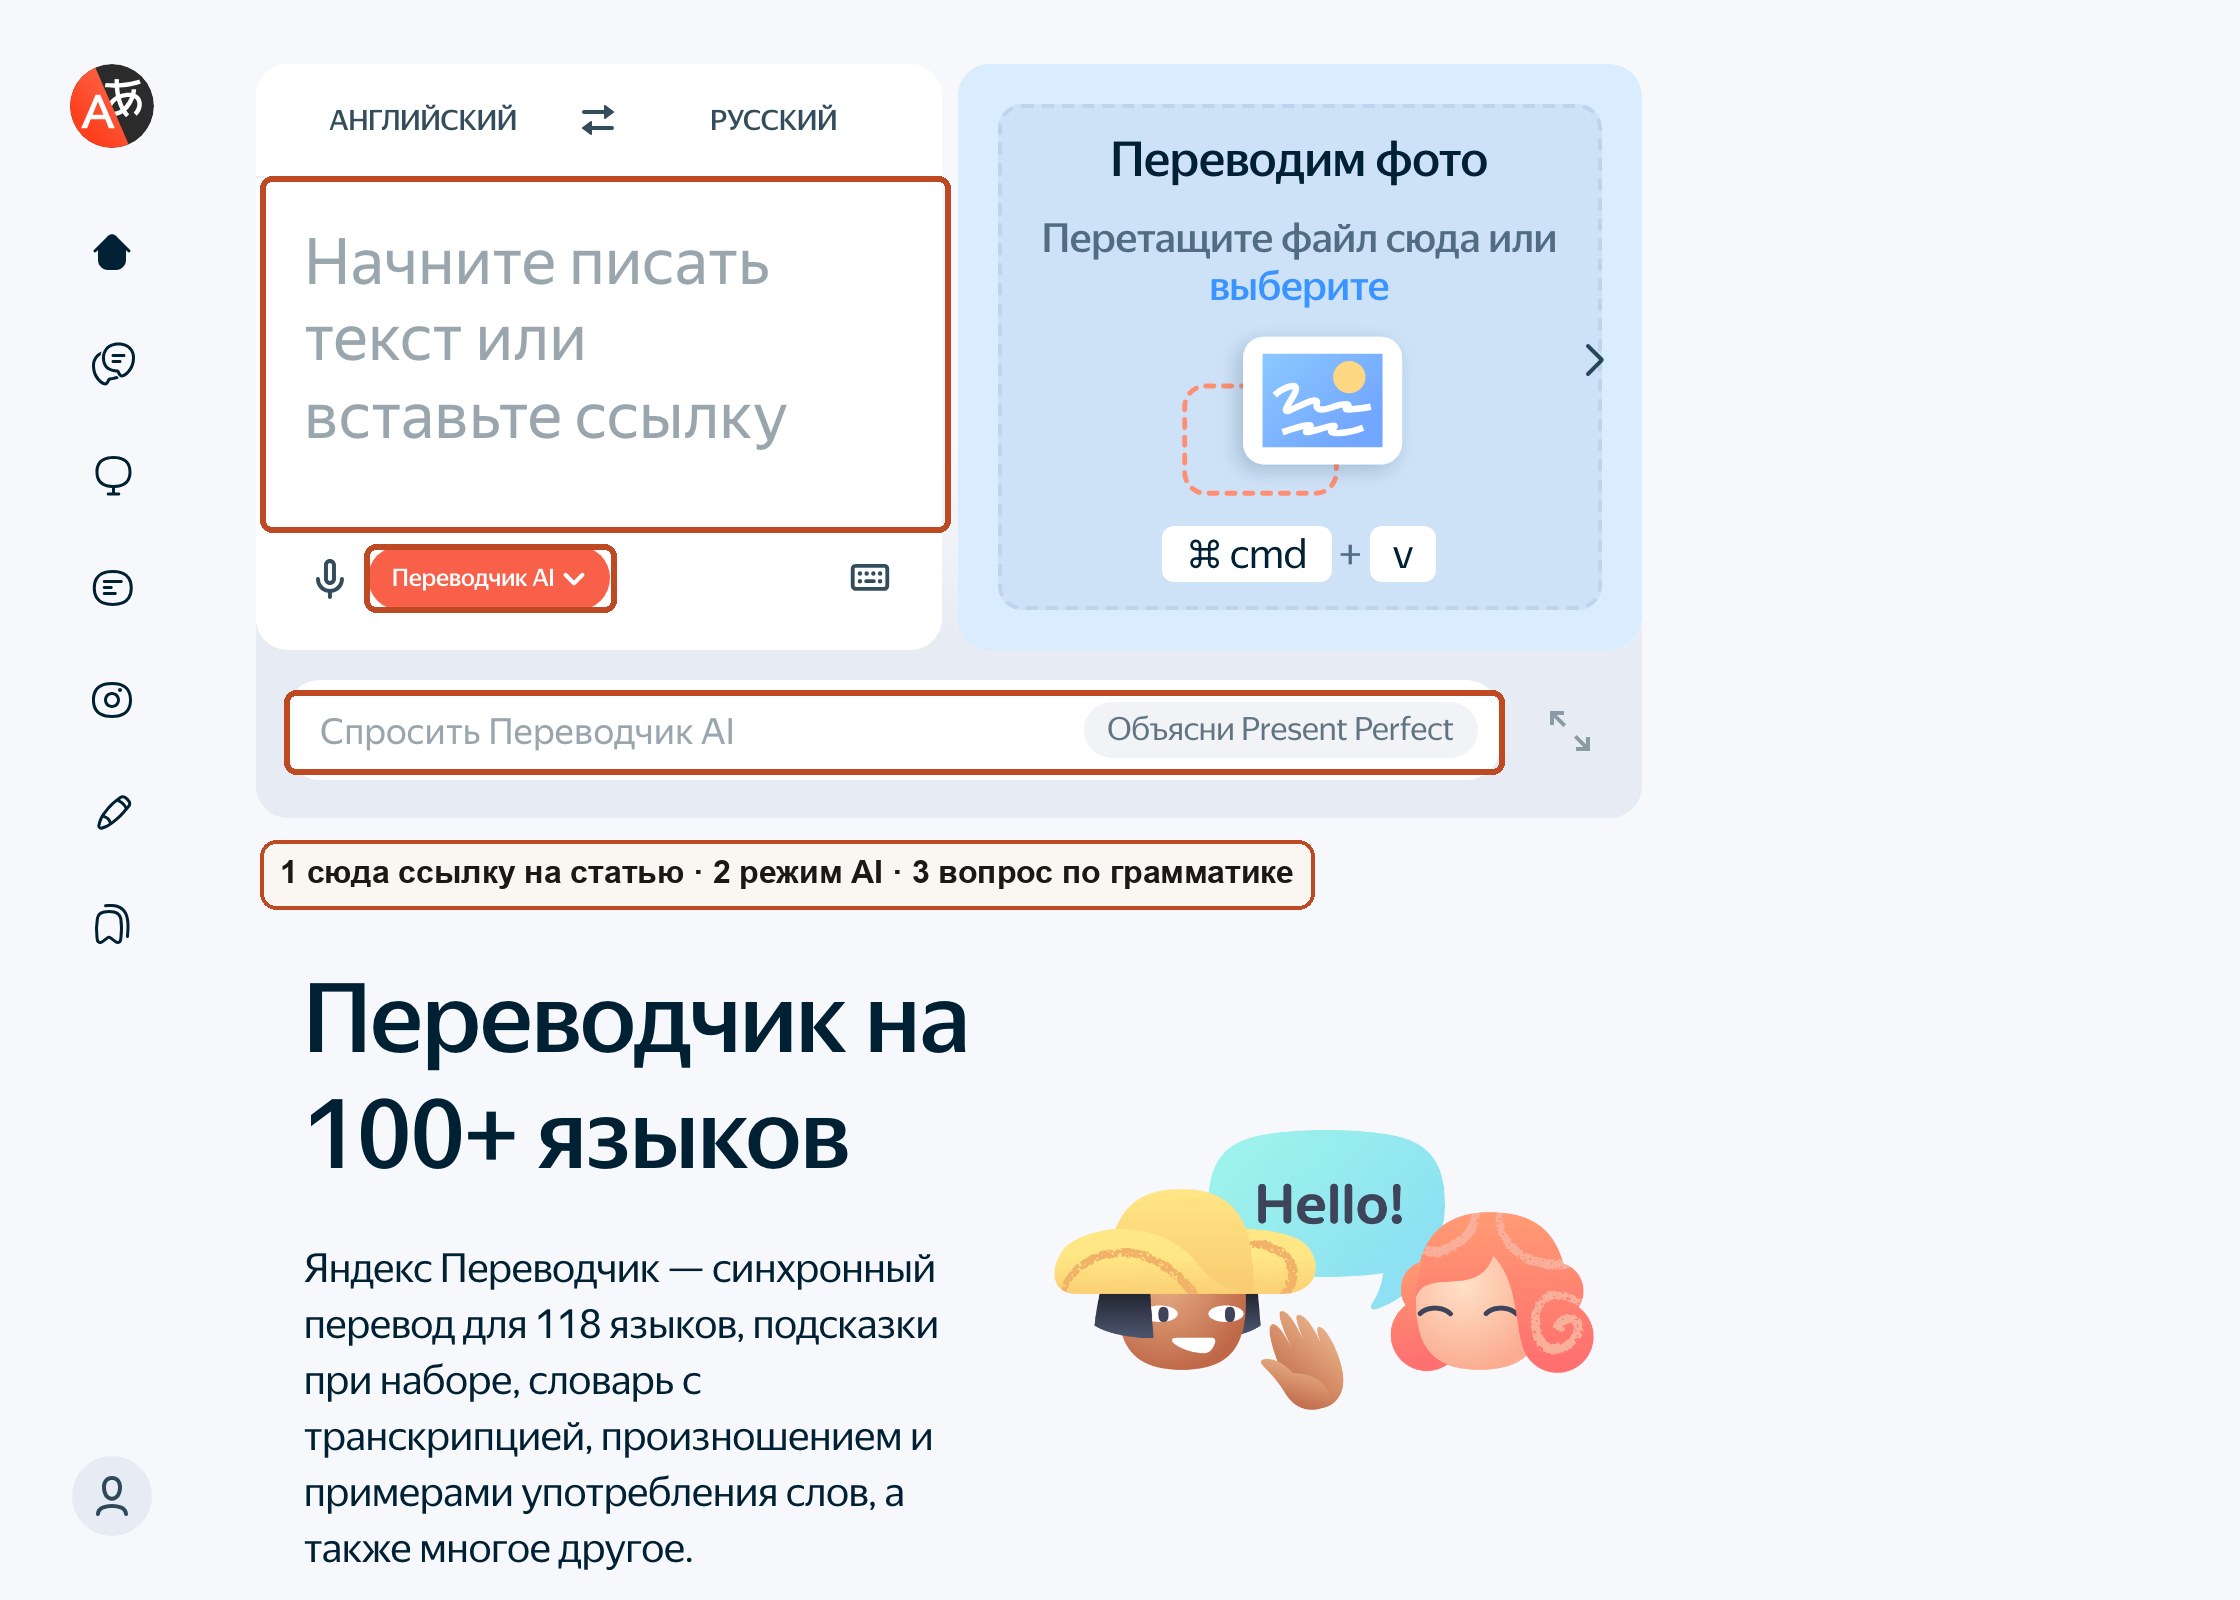
Task: Open the bookmarks collection sidebar icon
Action: coord(113,924)
